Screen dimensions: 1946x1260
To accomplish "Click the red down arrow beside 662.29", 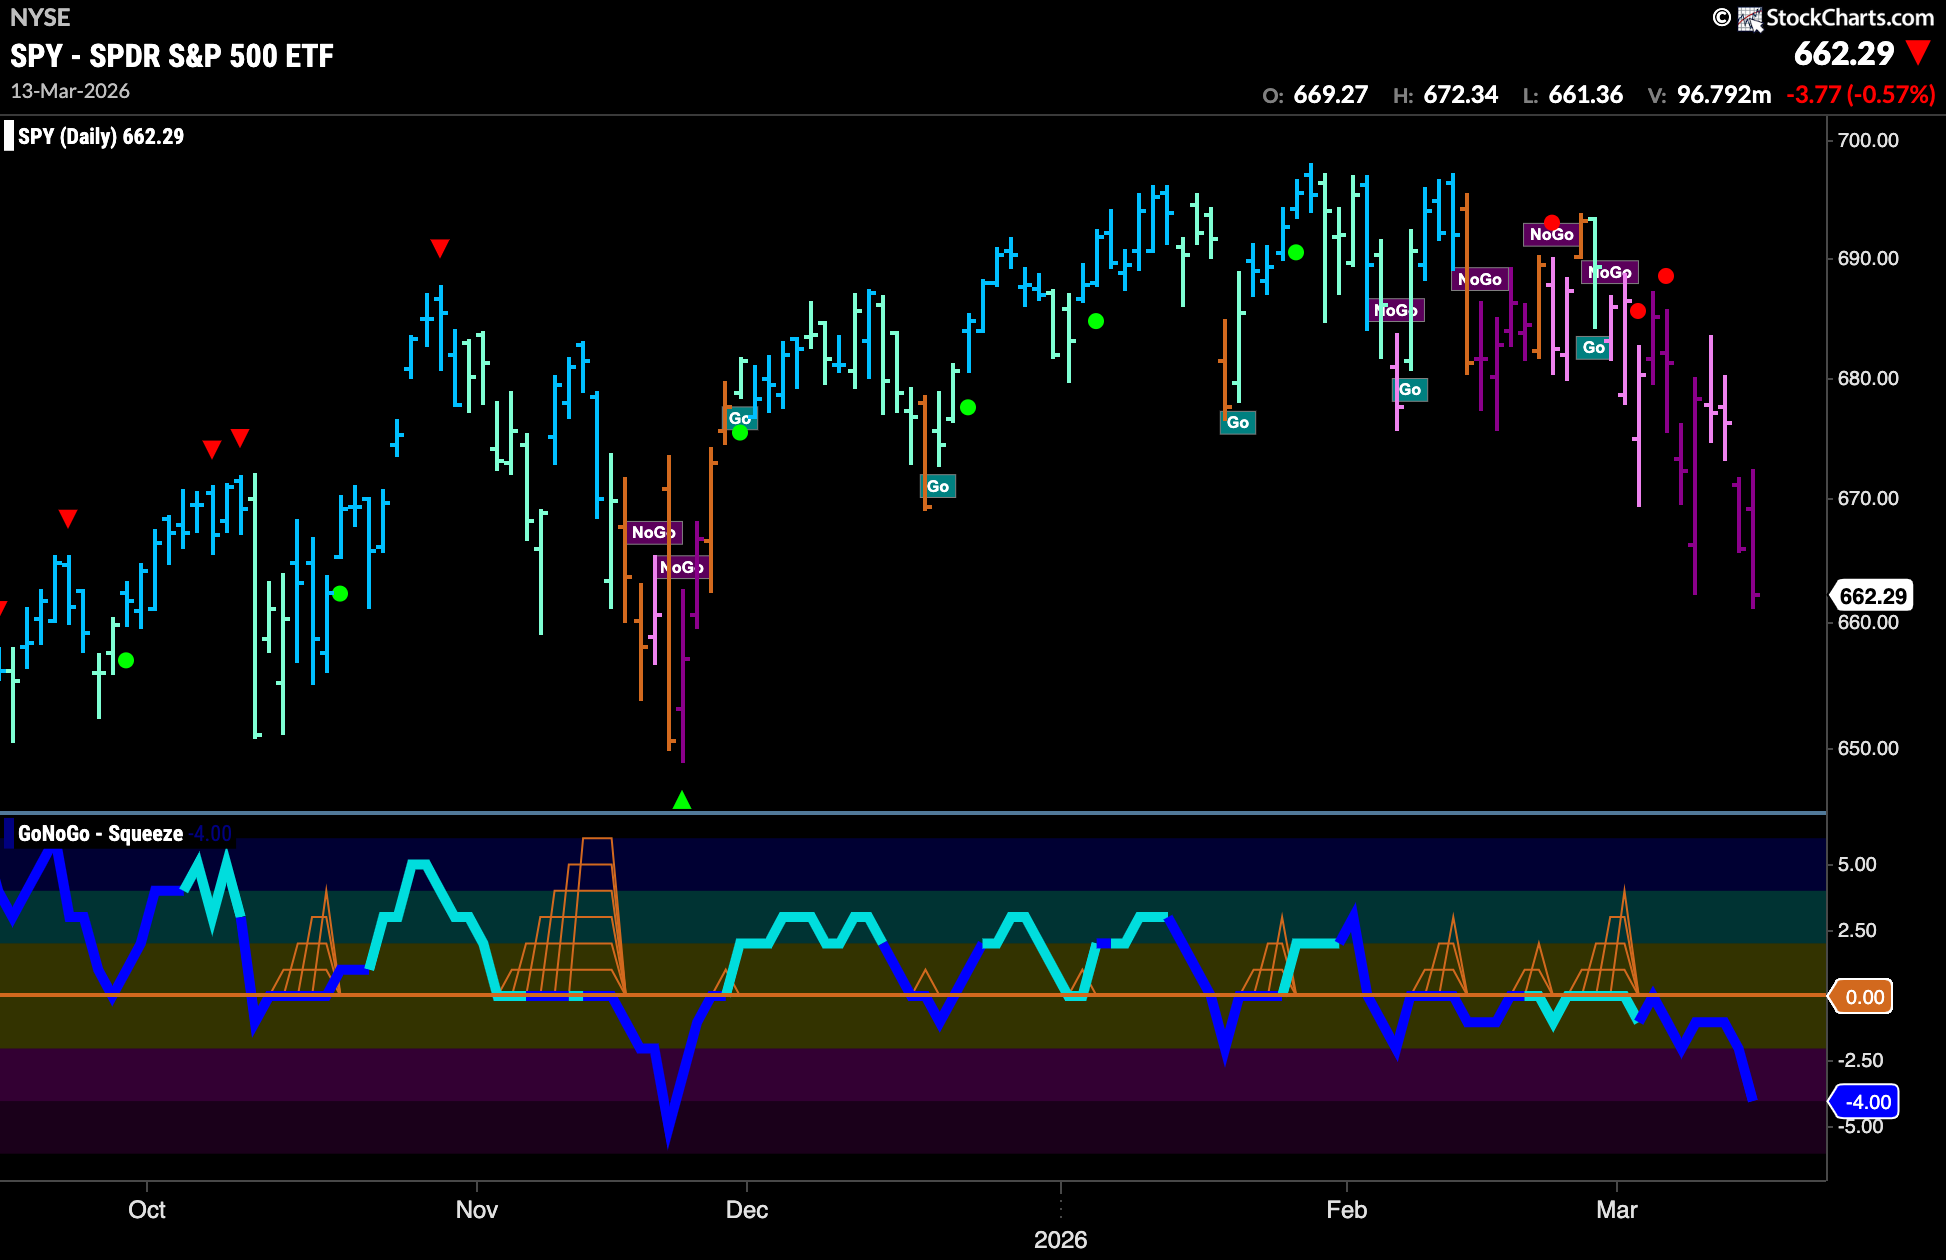I will click(1918, 53).
